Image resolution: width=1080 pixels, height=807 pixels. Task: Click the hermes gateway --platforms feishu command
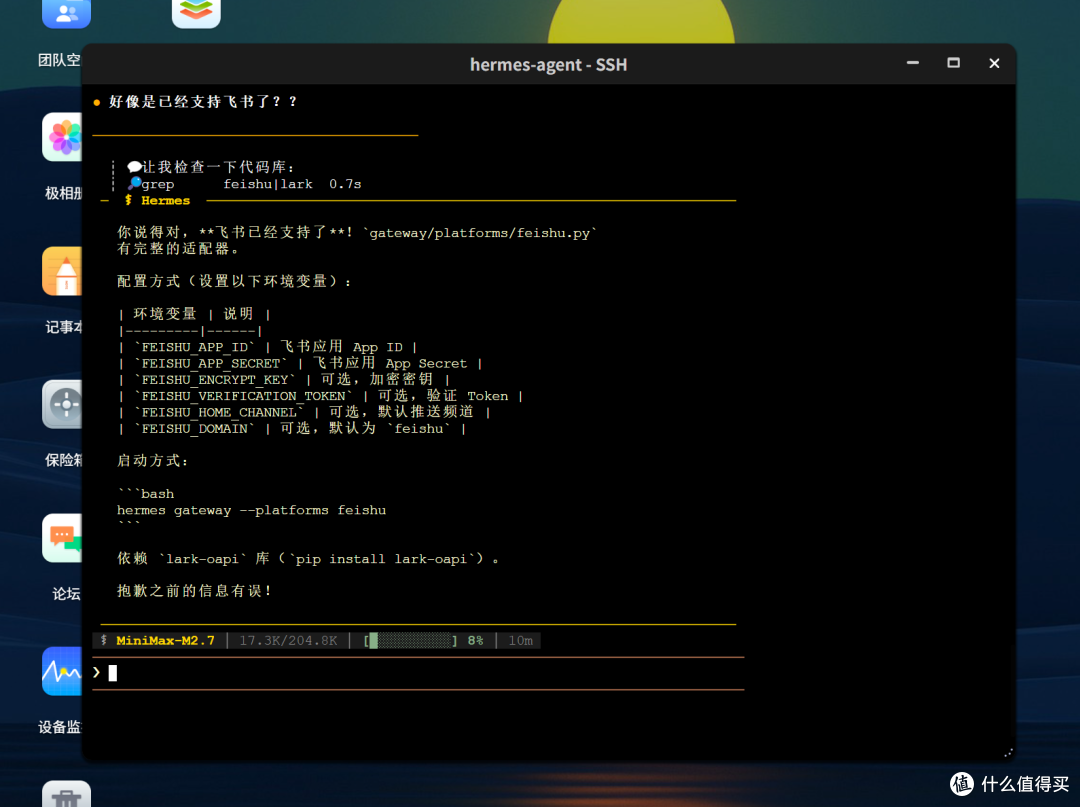pyautogui.click(x=251, y=510)
